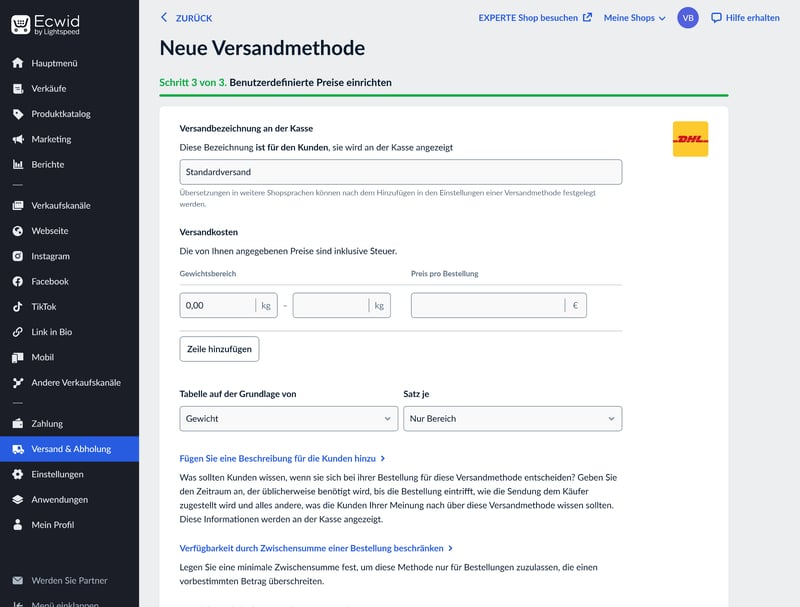Click the Anwendungen layers icon

(18, 499)
